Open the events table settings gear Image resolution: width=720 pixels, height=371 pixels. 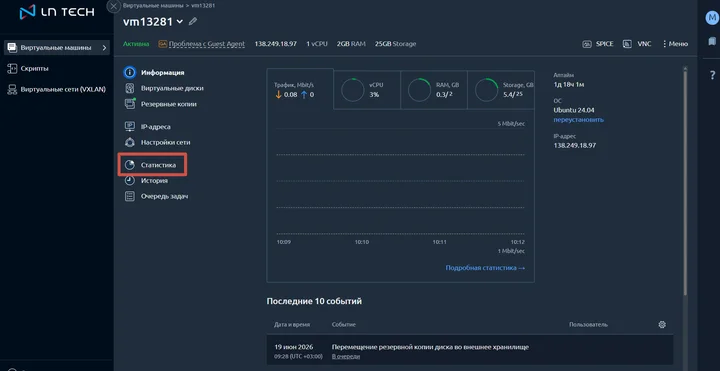(662, 324)
